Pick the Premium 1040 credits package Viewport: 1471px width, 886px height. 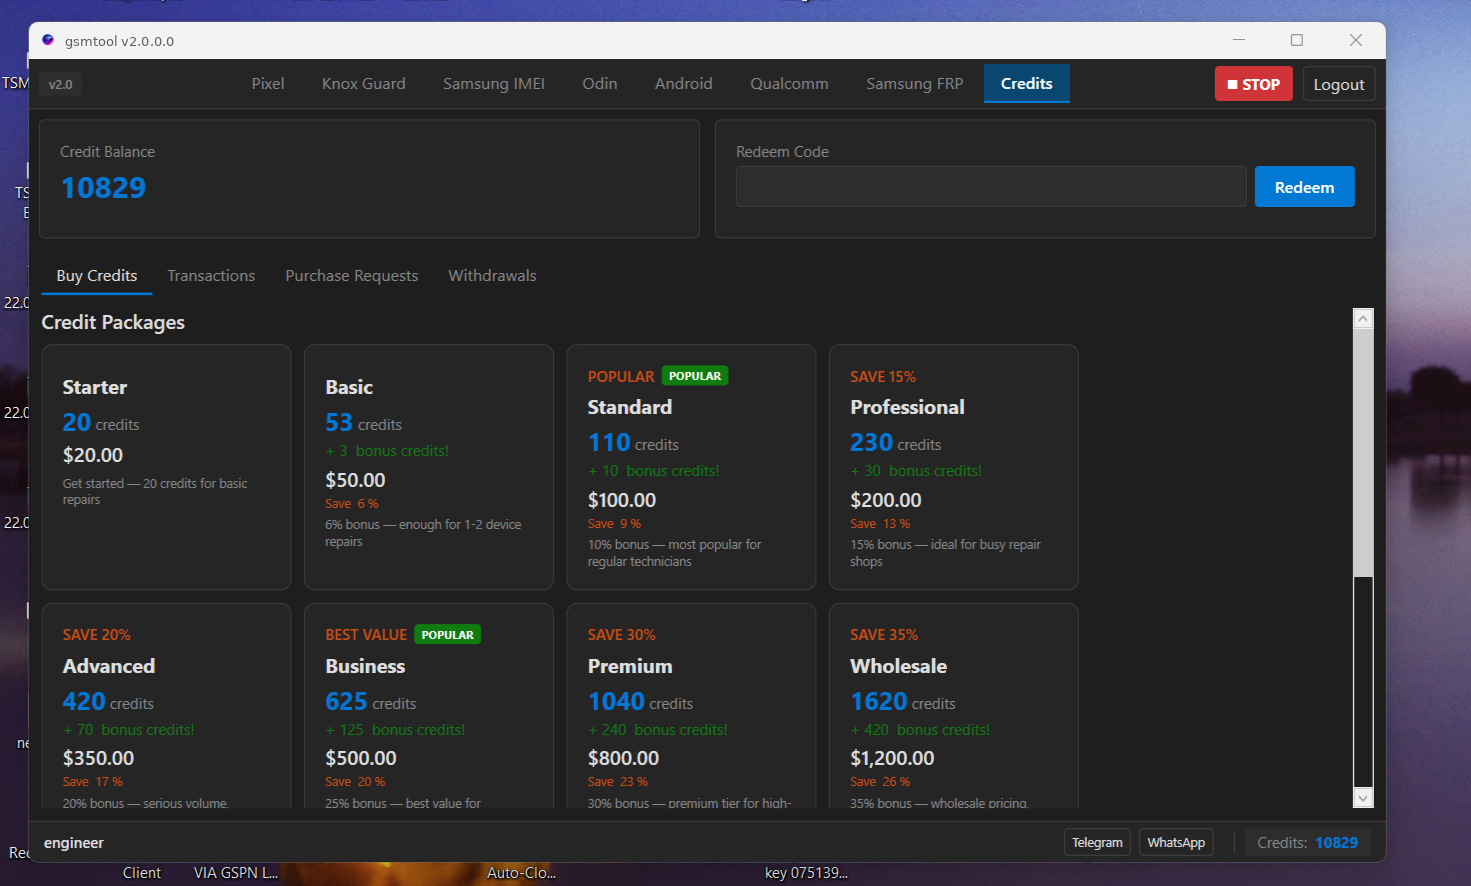coord(692,706)
